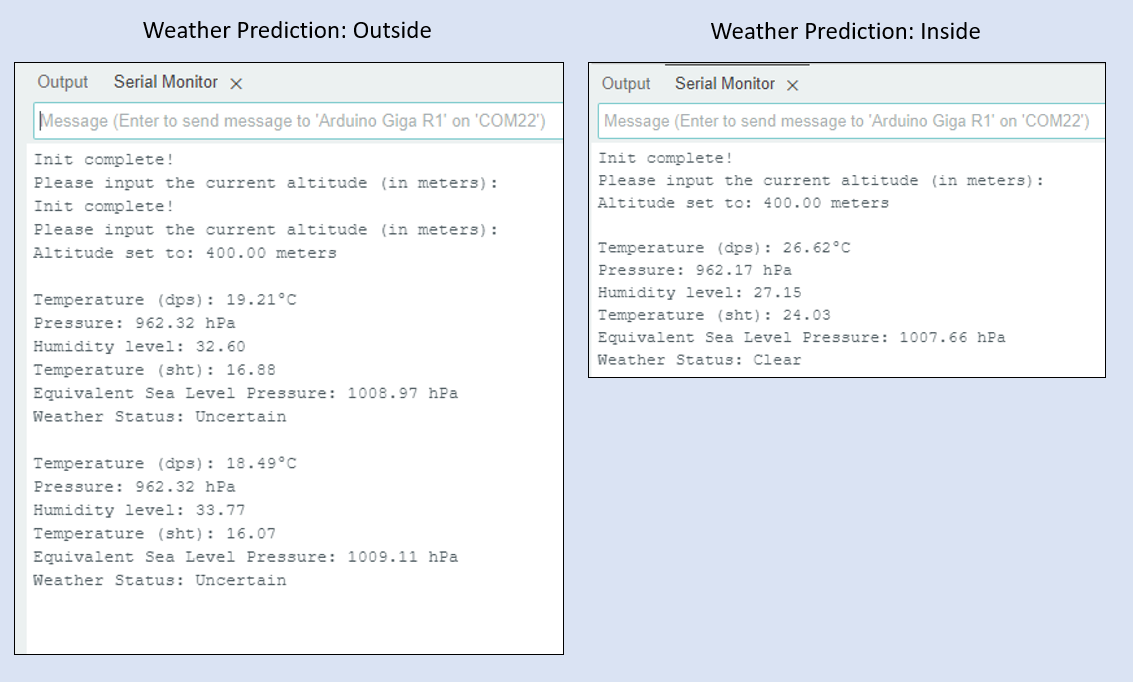The height and width of the screenshot is (682, 1133).
Task: Click the 'Weather Status: Clear' line
Action: tap(699, 360)
